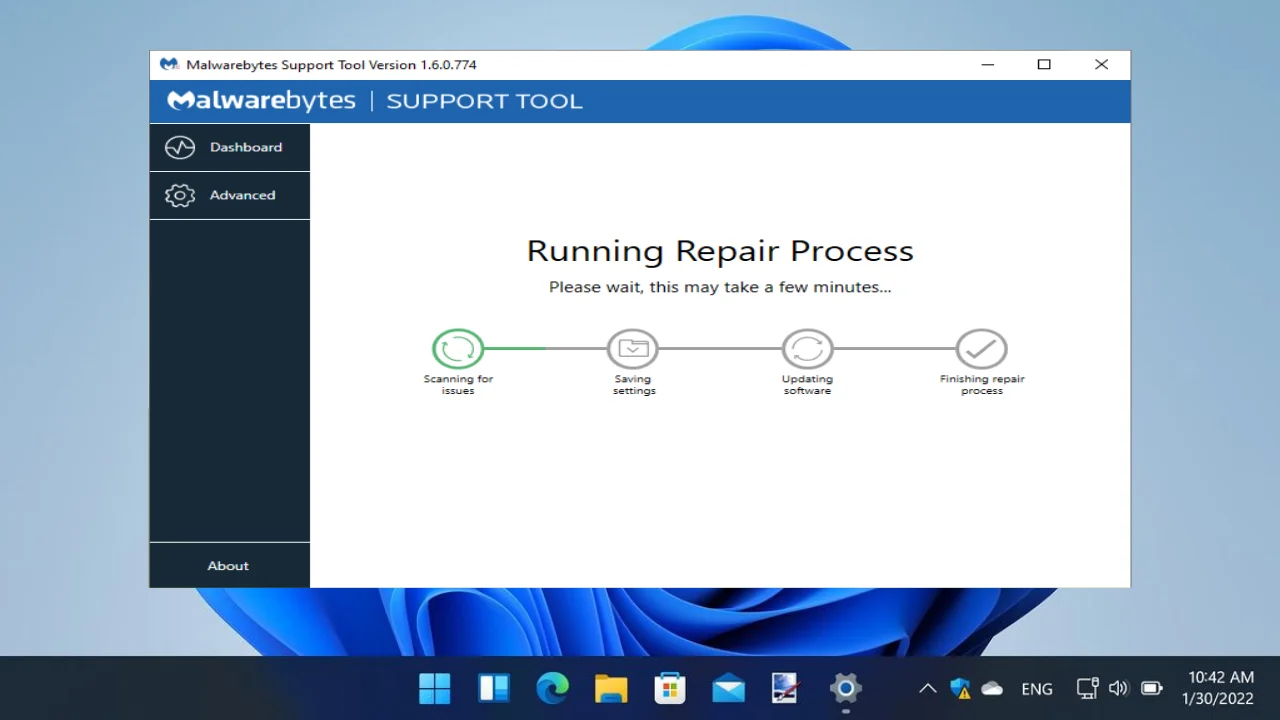Click the 'Finishing repair process' label
1280x720 pixels.
pyautogui.click(x=982, y=385)
